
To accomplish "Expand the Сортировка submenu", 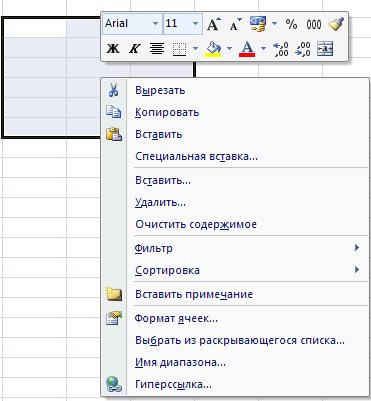I will click(x=235, y=270).
